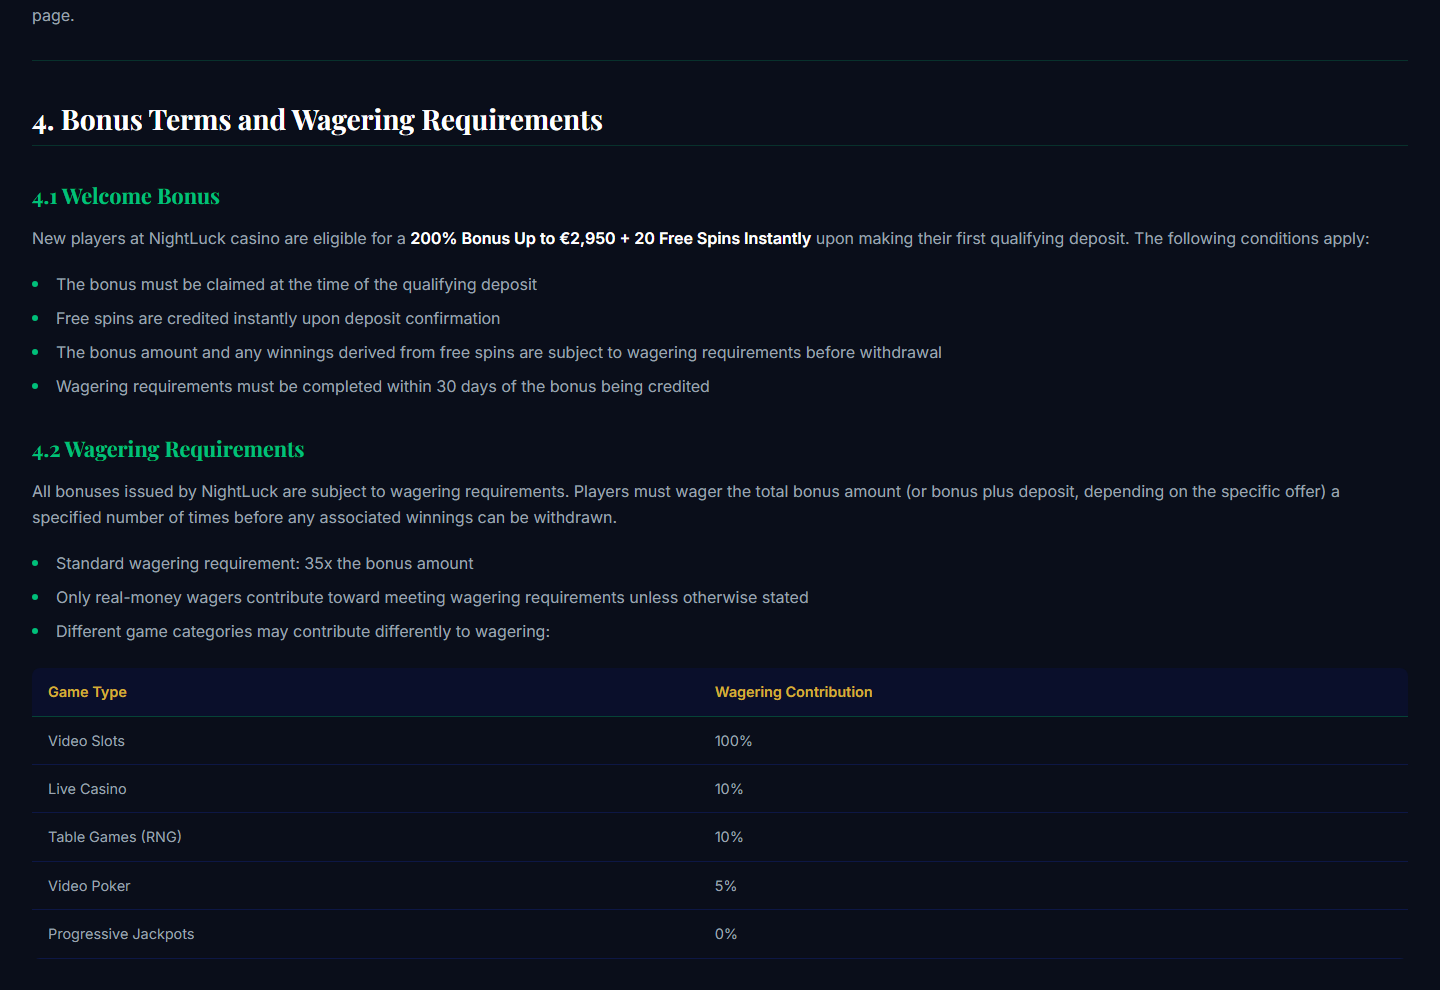Screen dimensions: 1440x990
Task: Click the "Table Games (RNG)" row label
Action: click(x=115, y=837)
